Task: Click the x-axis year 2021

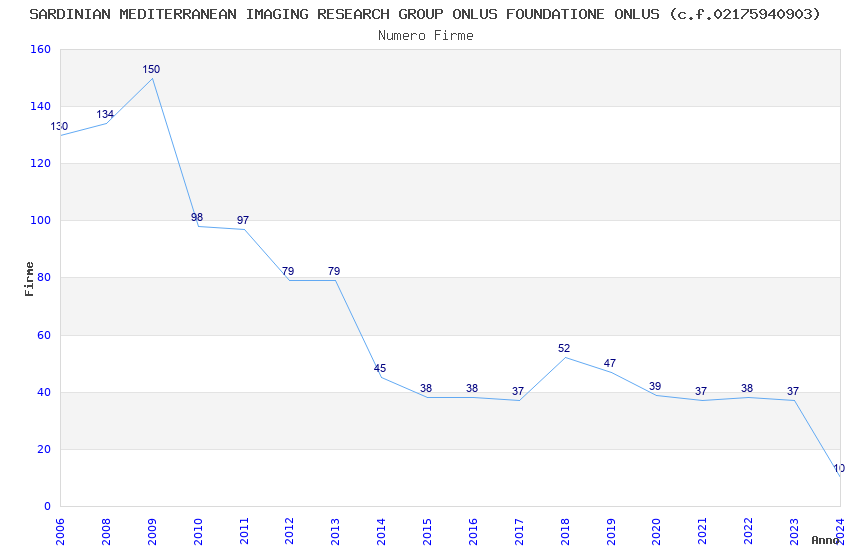Action: tap(702, 531)
